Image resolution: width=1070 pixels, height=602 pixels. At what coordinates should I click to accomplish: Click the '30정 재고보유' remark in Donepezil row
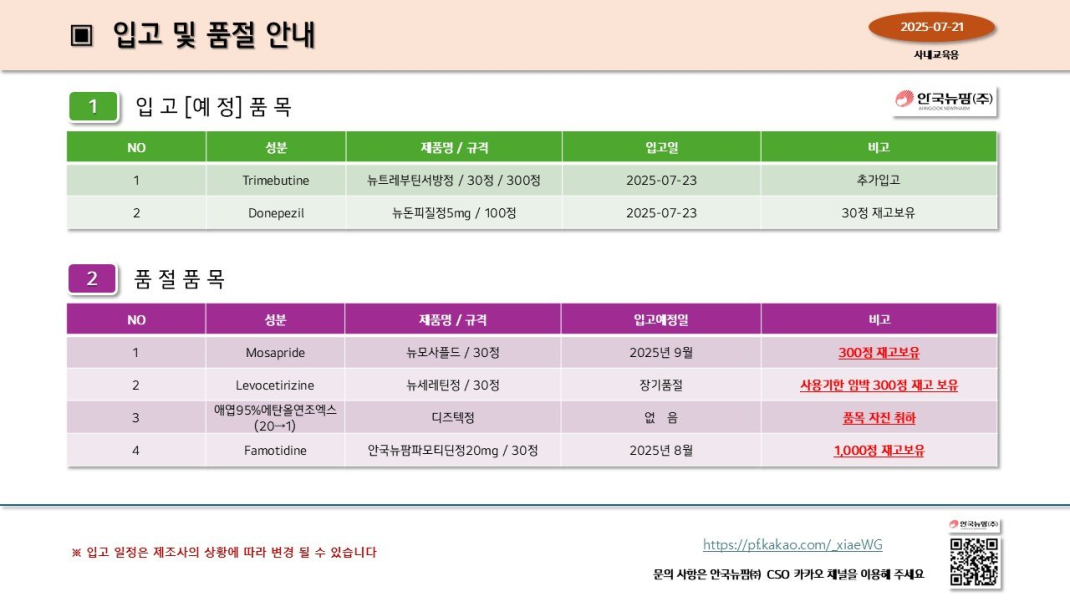[x=878, y=213]
